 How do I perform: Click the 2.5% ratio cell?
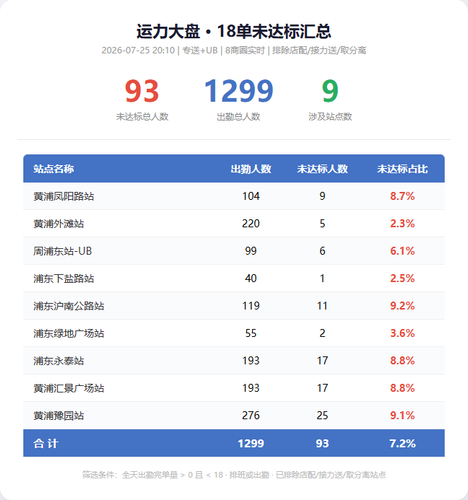coord(402,278)
